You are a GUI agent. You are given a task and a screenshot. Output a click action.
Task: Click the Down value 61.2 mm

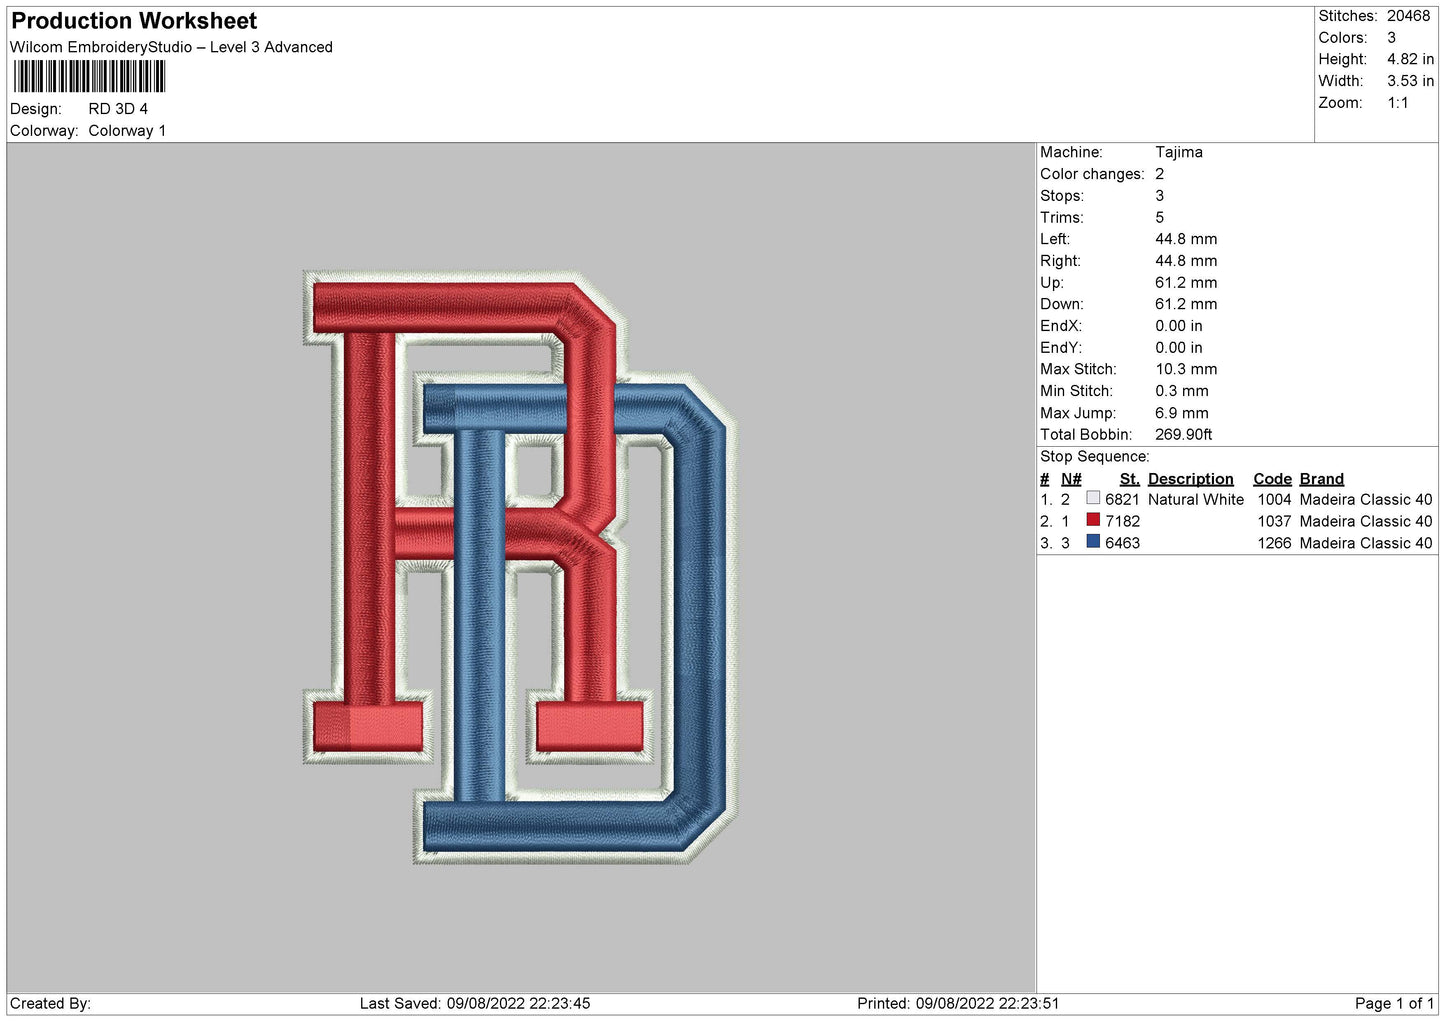pyautogui.click(x=1186, y=304)
